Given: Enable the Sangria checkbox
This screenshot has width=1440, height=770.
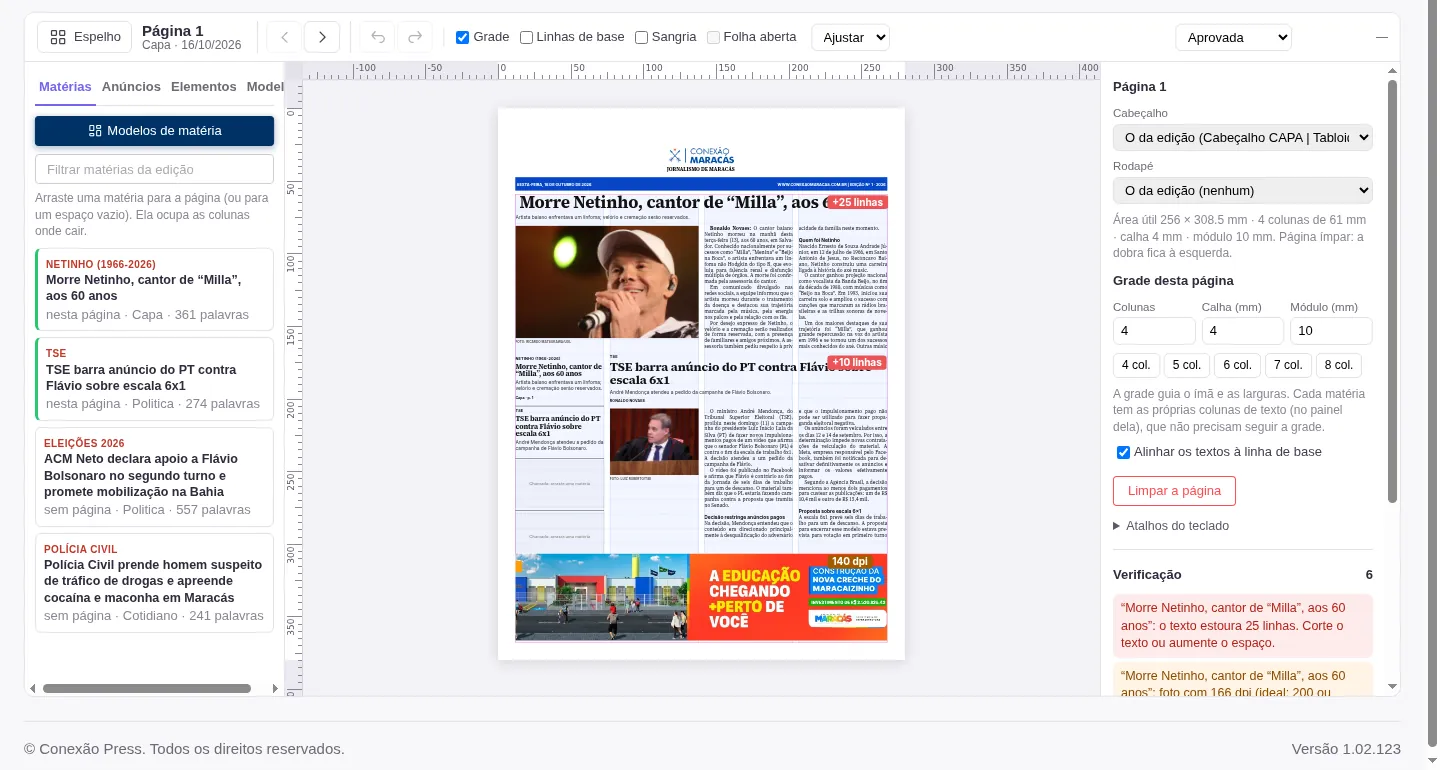Looking at the screenshot, I should pos(642,37).
